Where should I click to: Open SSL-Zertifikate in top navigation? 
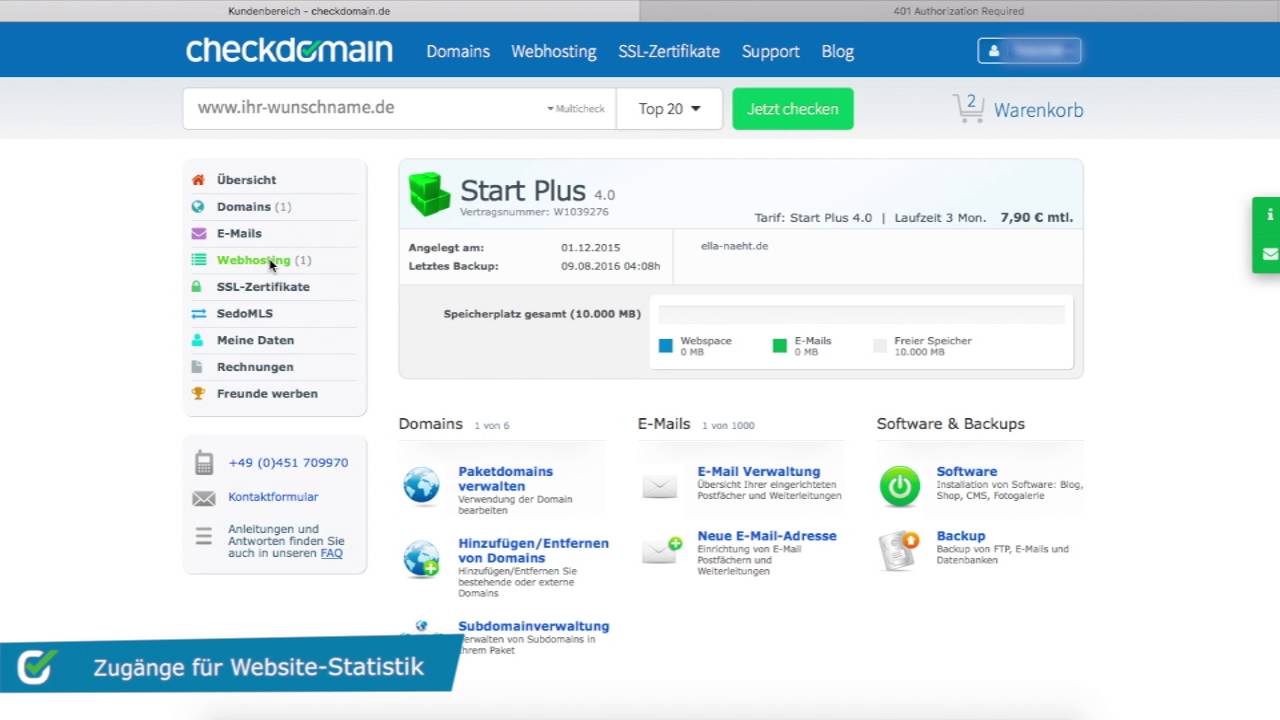[669, 51]
